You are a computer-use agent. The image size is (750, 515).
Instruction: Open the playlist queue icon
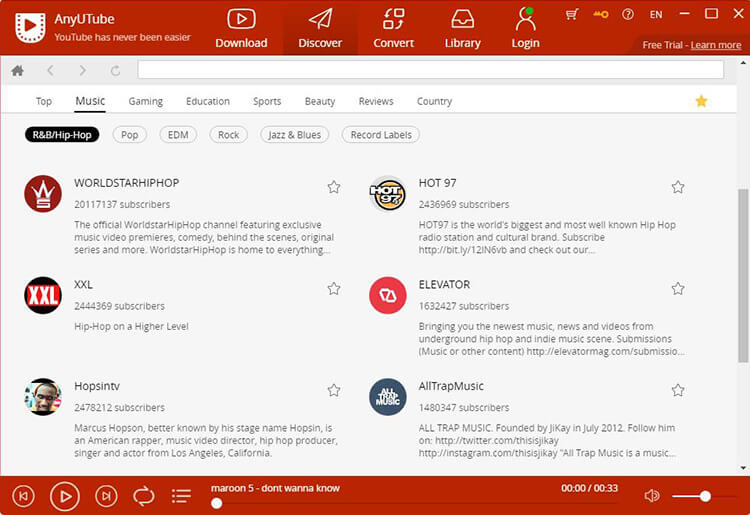click(x=181, y=496)
